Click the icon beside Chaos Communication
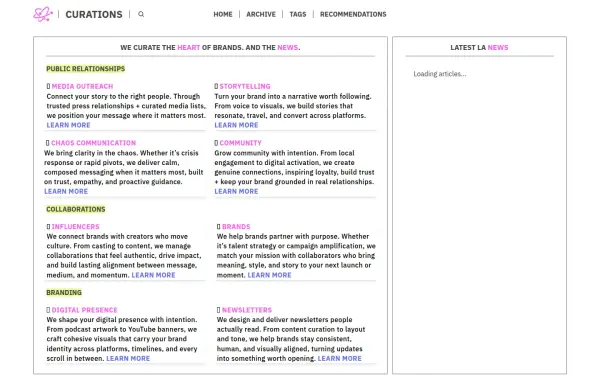This screenshot has height=375, width=600. (x=47, y=143)
